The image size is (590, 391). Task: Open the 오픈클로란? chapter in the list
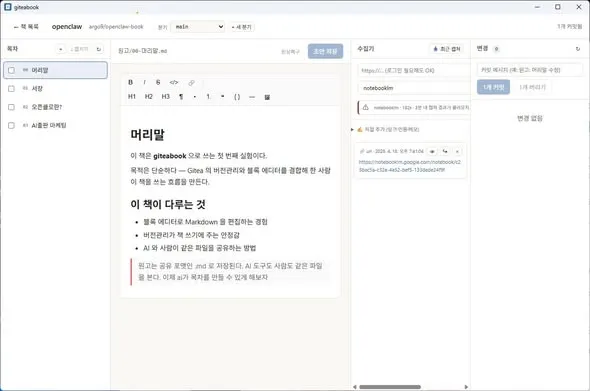tap(55, 107)
